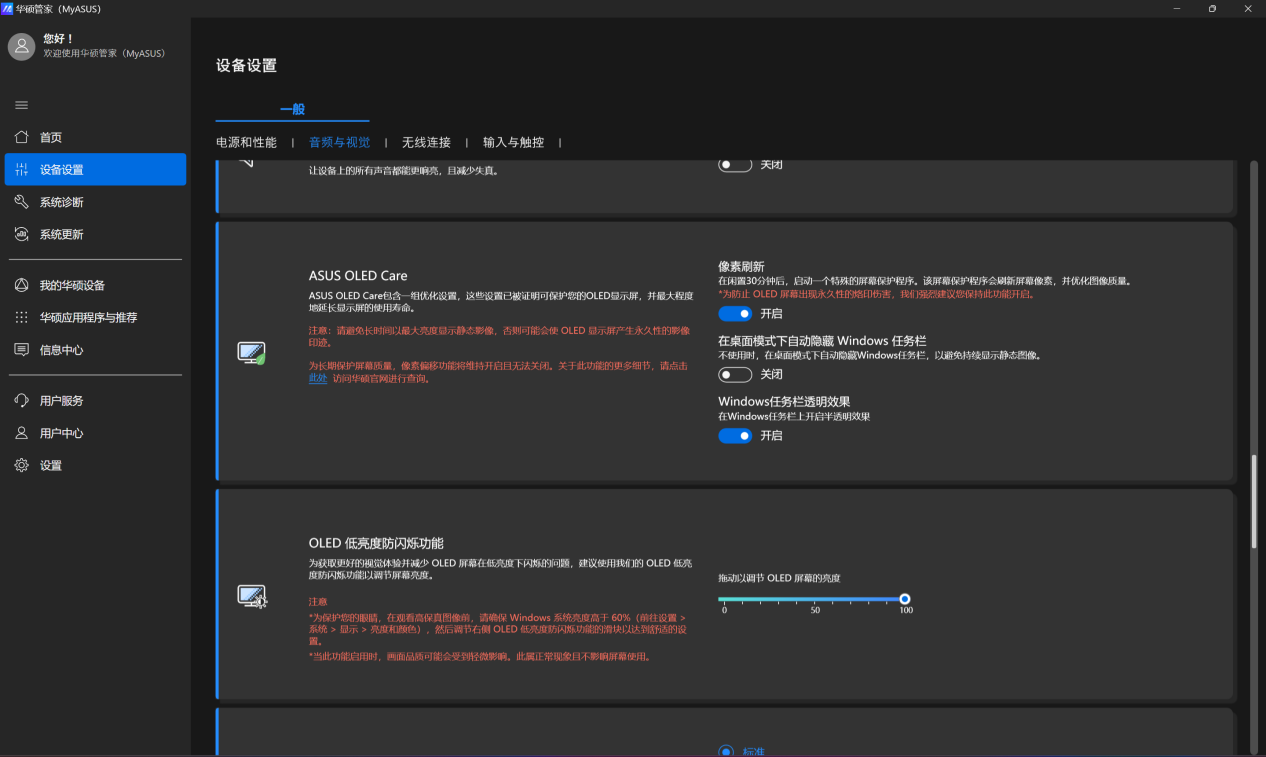Click the ASUS logo icon beside 我的华硕设备
The width and height of the screenshot is (1266, 757).
[x=21, y=285]
